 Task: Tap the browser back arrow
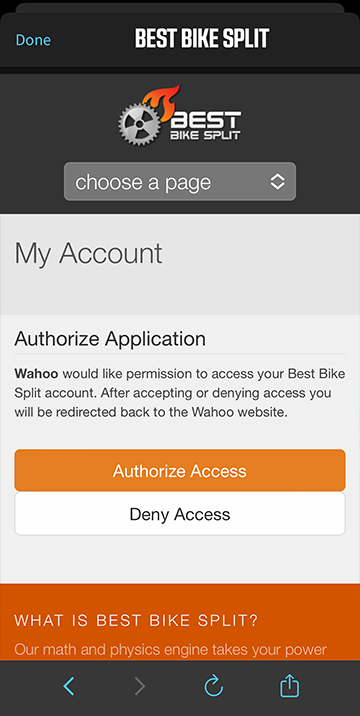coord(69,686)
